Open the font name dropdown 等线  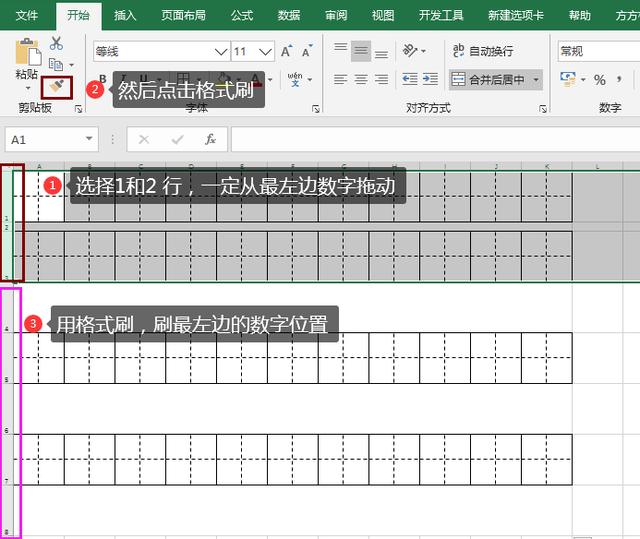pyautogui.click(x=221, y=52)
